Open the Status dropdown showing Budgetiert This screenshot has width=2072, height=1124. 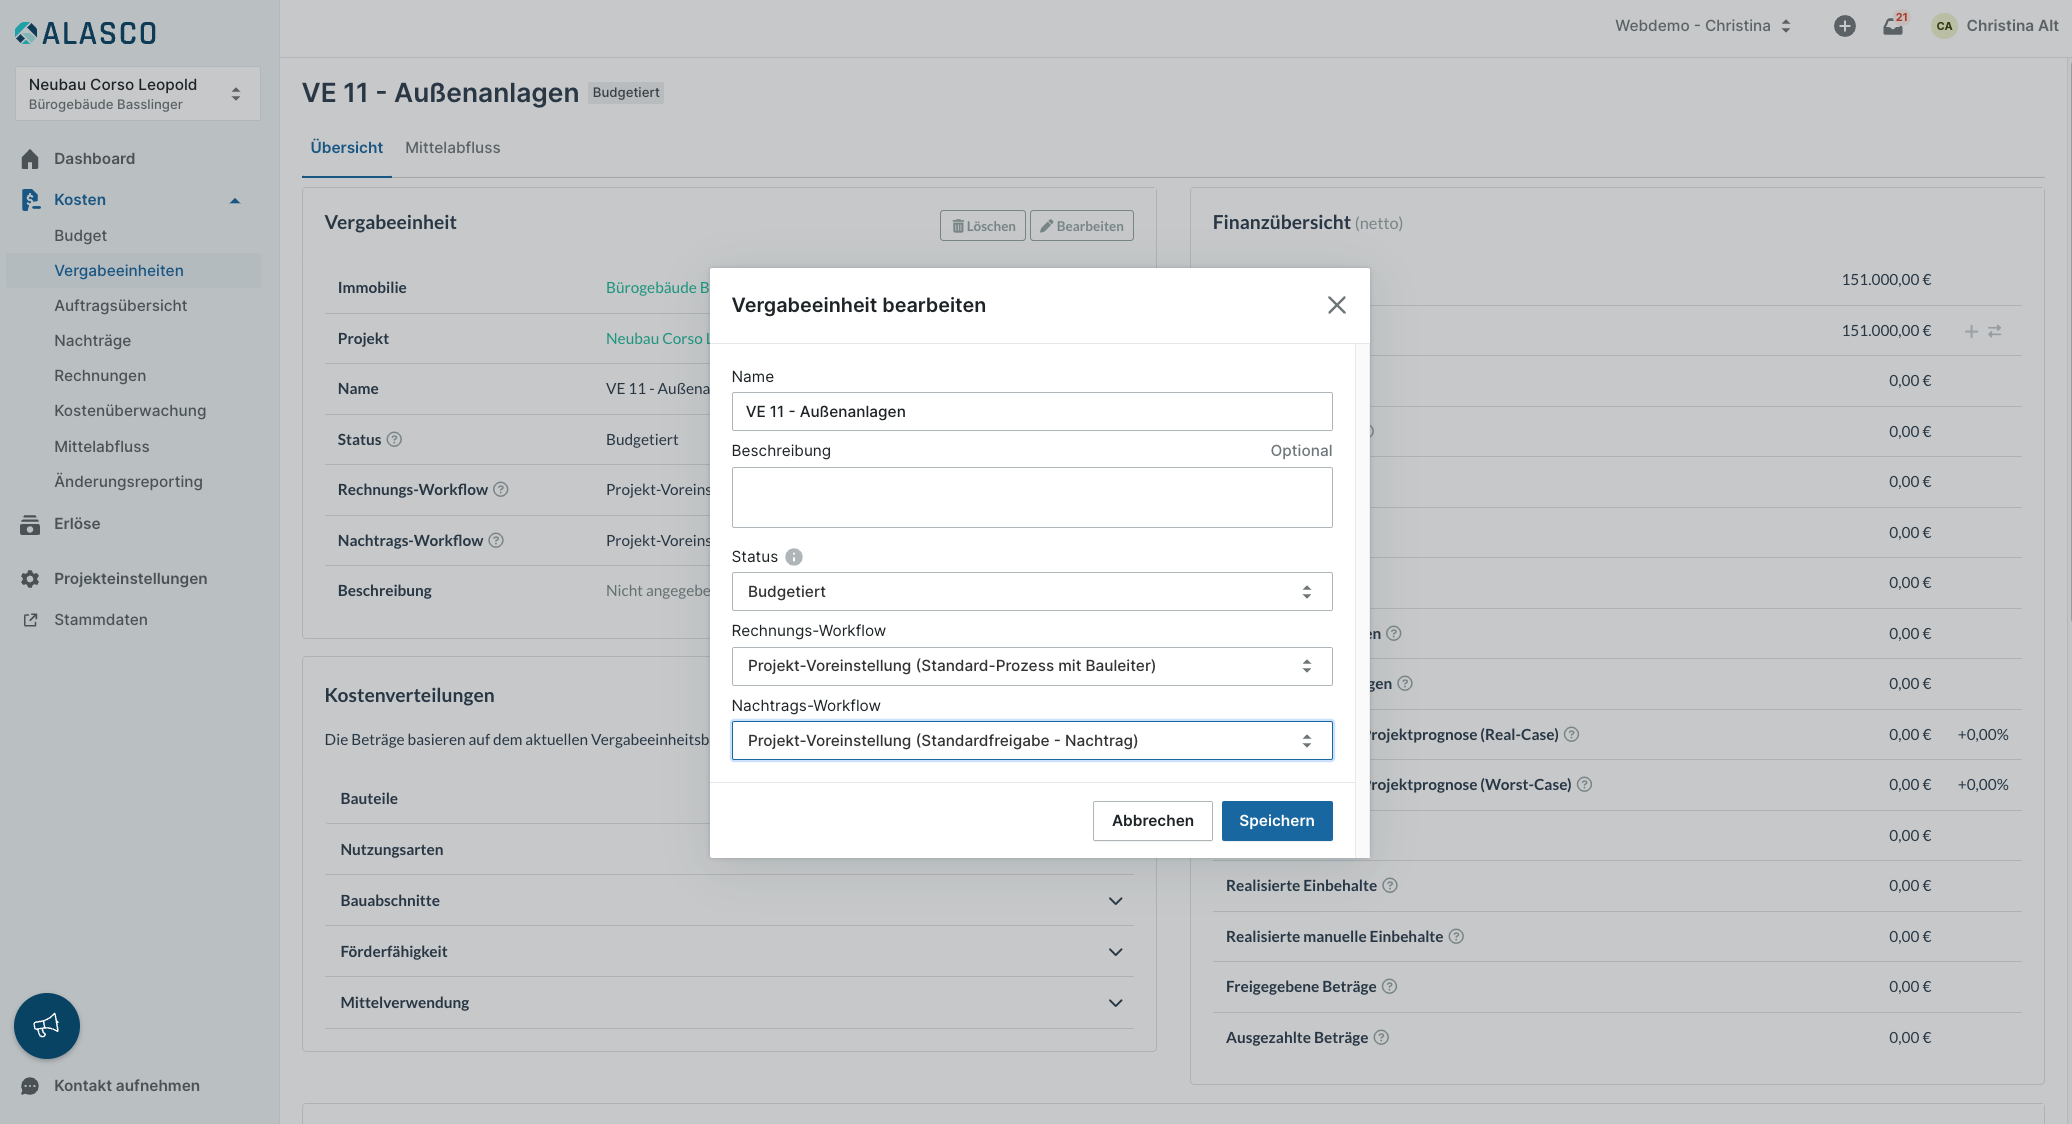tap(1031, 592)
